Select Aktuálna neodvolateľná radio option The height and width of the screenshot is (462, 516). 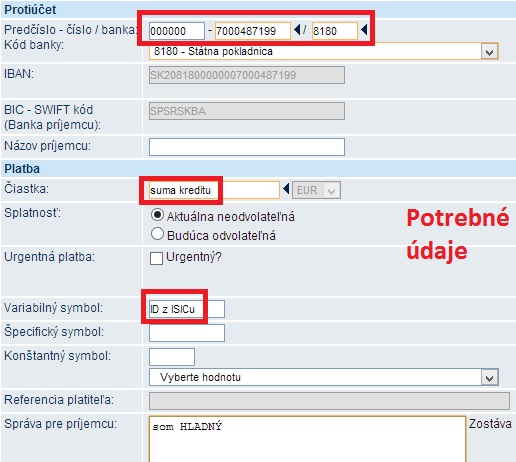[x=157, y=215]
